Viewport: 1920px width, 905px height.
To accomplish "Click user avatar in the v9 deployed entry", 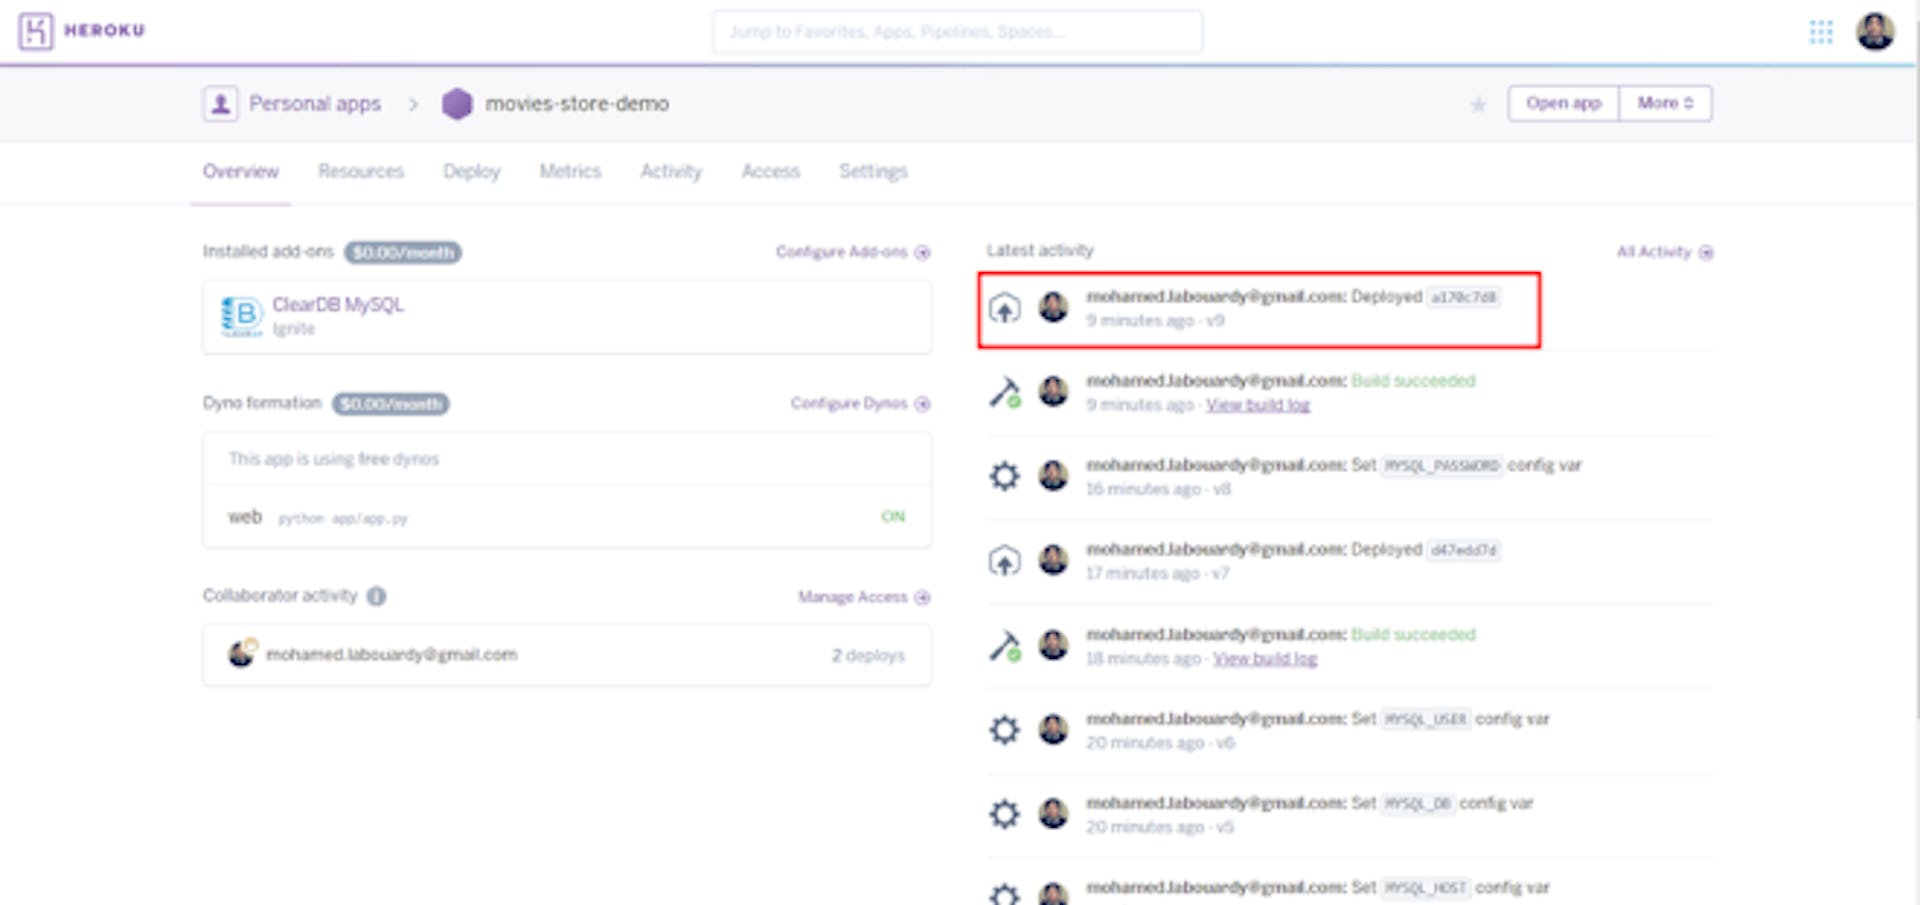I will tap(1053, 307).
